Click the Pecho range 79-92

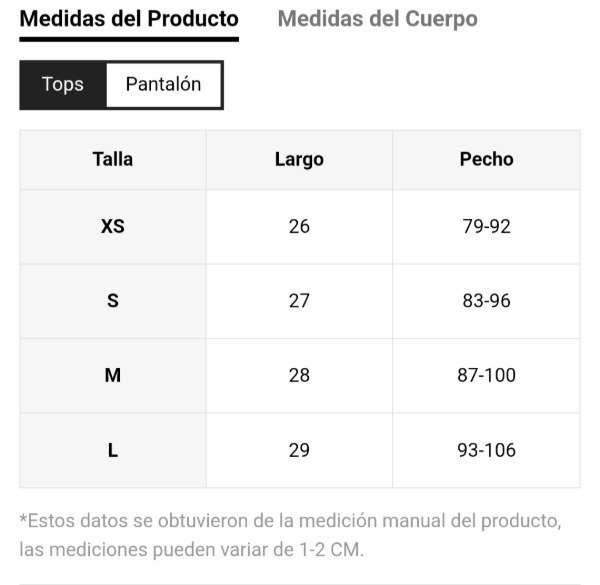click(x=486, y=226)
